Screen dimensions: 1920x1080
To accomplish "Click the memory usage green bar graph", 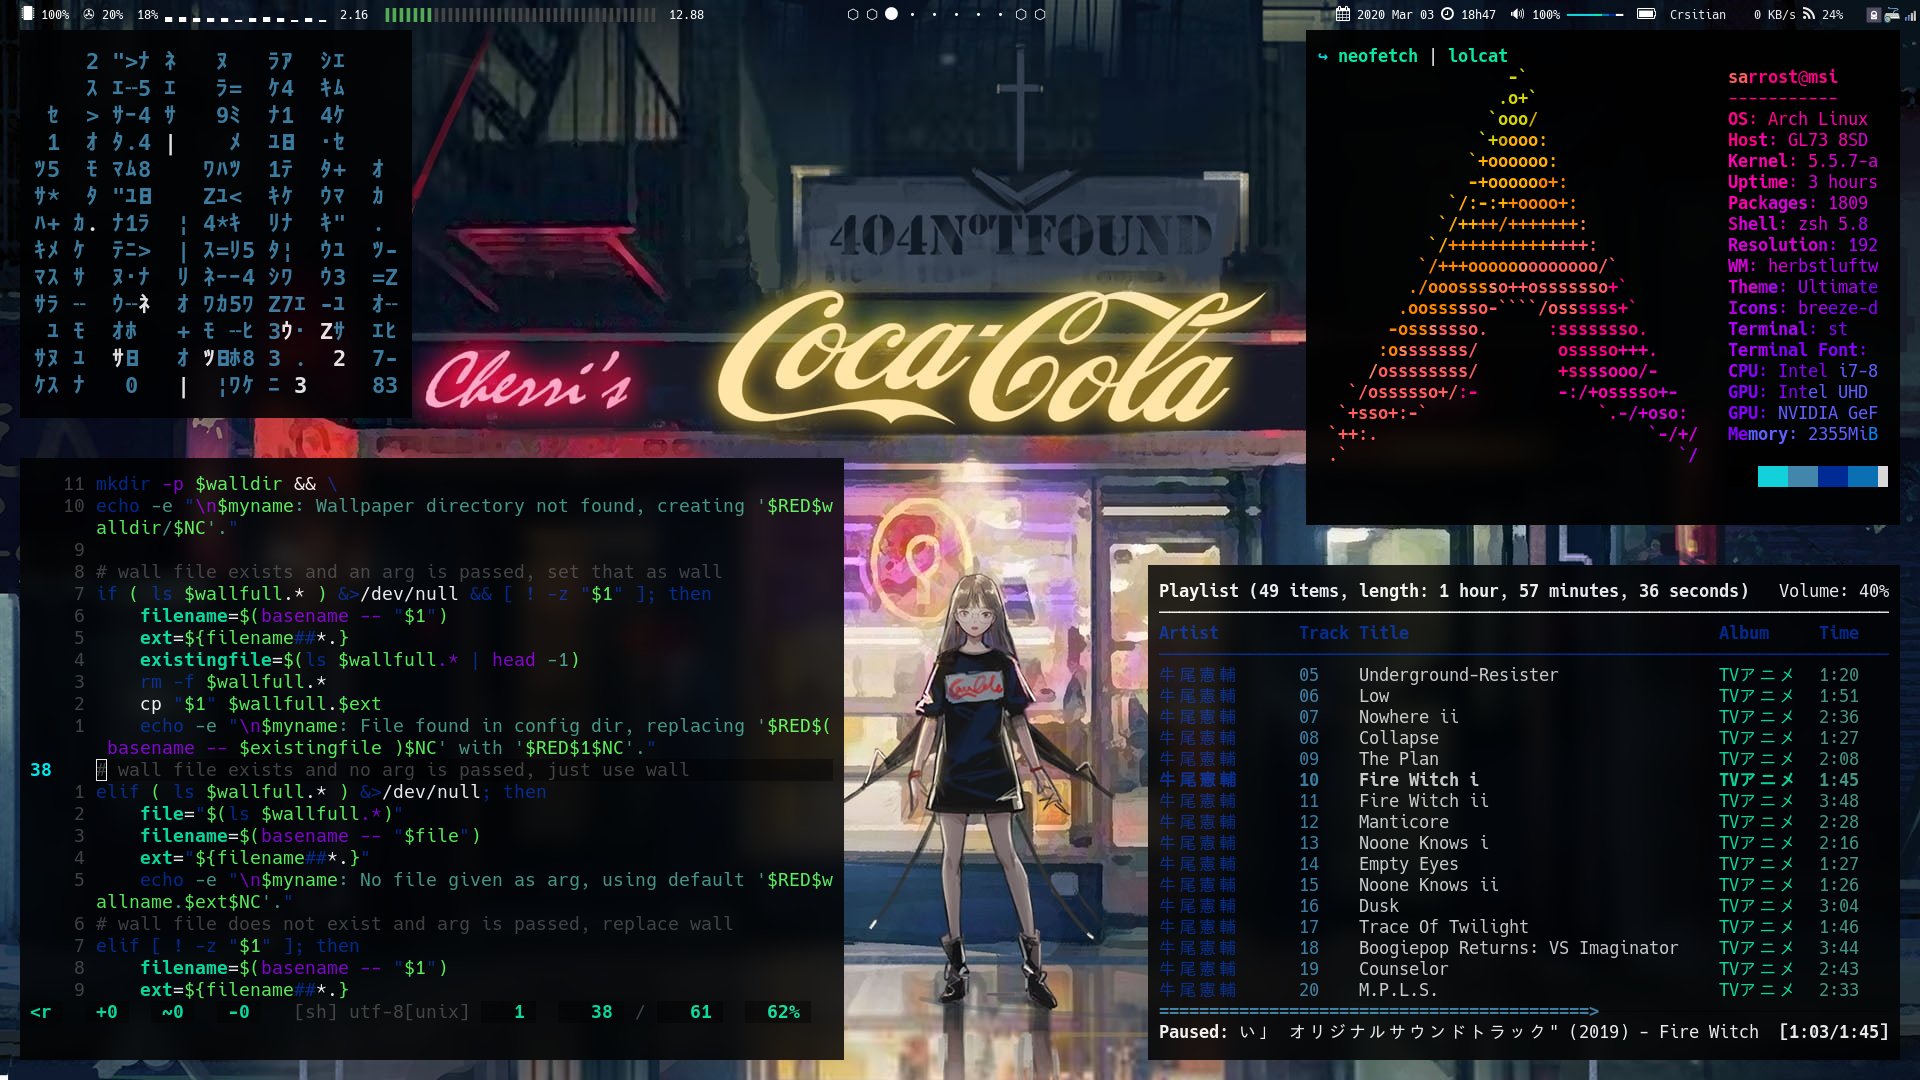I will click(x=520, y=14).
